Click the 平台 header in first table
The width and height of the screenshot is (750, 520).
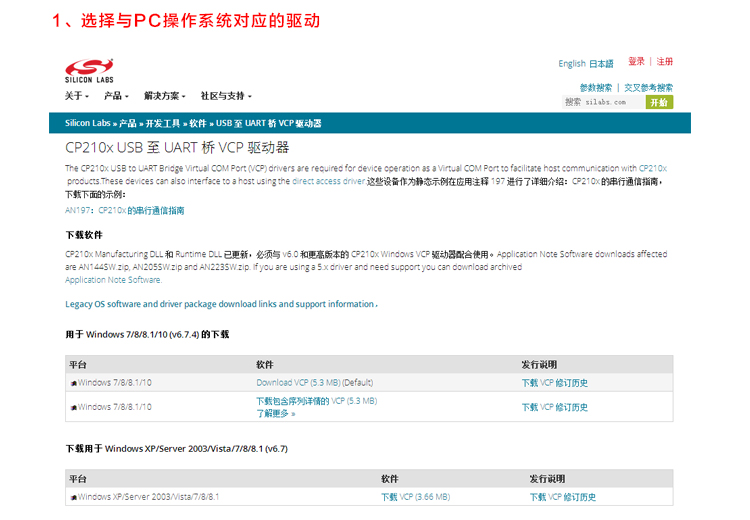(x=77, y=365)
